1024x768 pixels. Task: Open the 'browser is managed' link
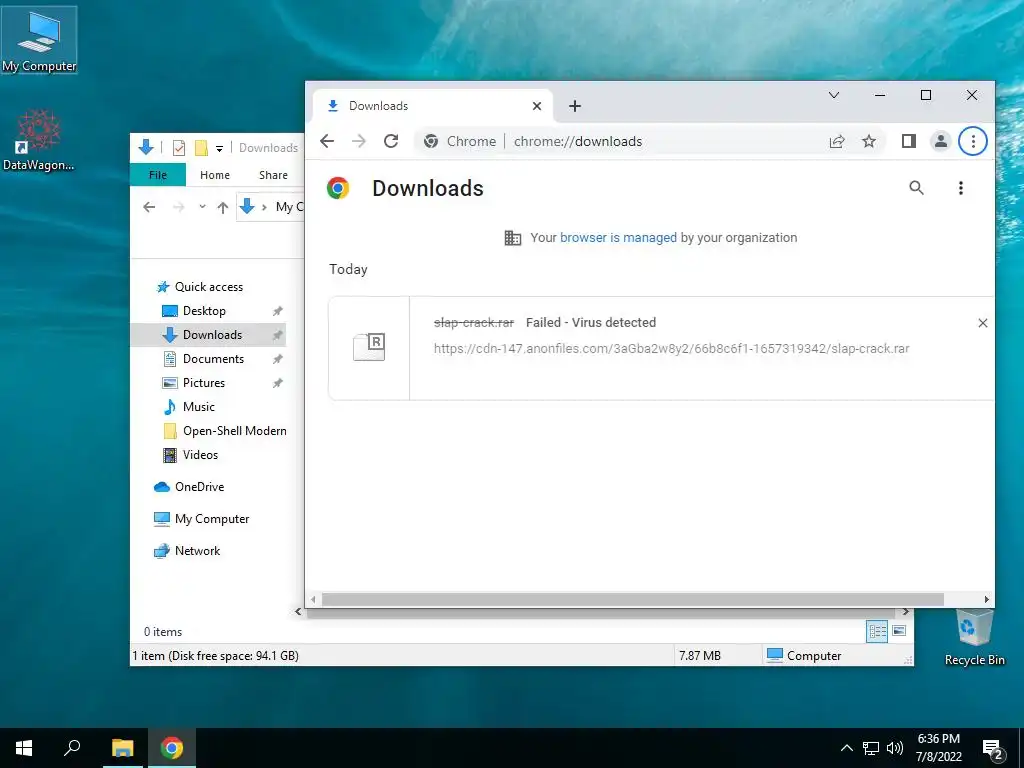pos(618,238)
